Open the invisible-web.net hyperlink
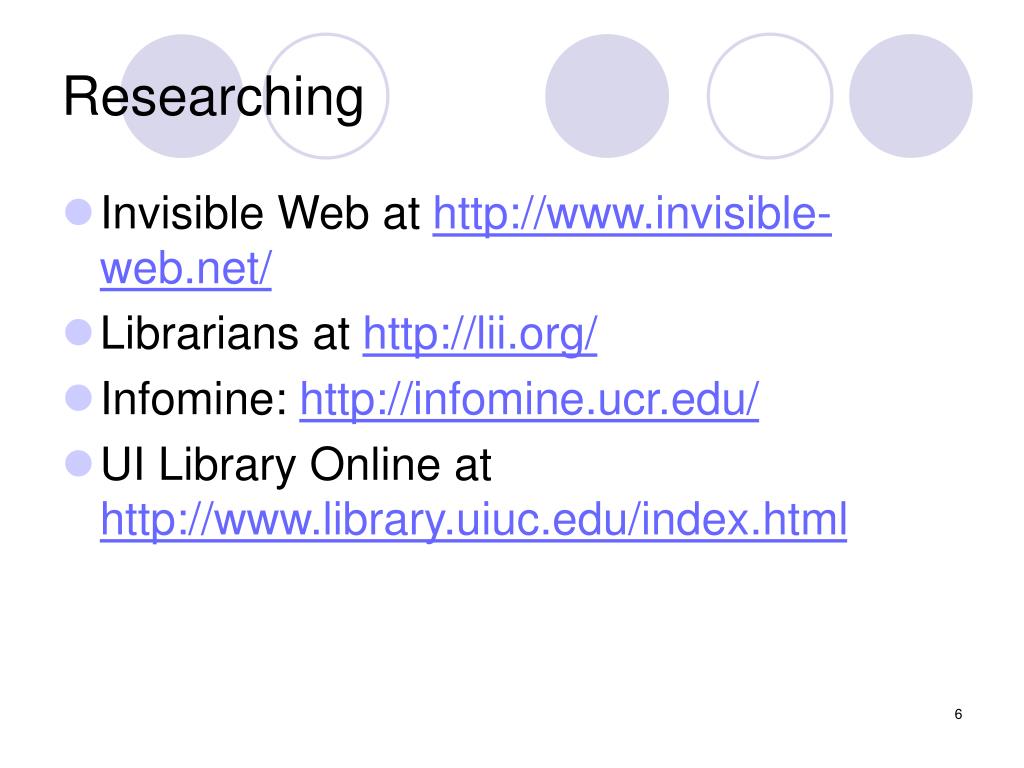This screenshot has width=1024, height=768. [x=632, y=214]
